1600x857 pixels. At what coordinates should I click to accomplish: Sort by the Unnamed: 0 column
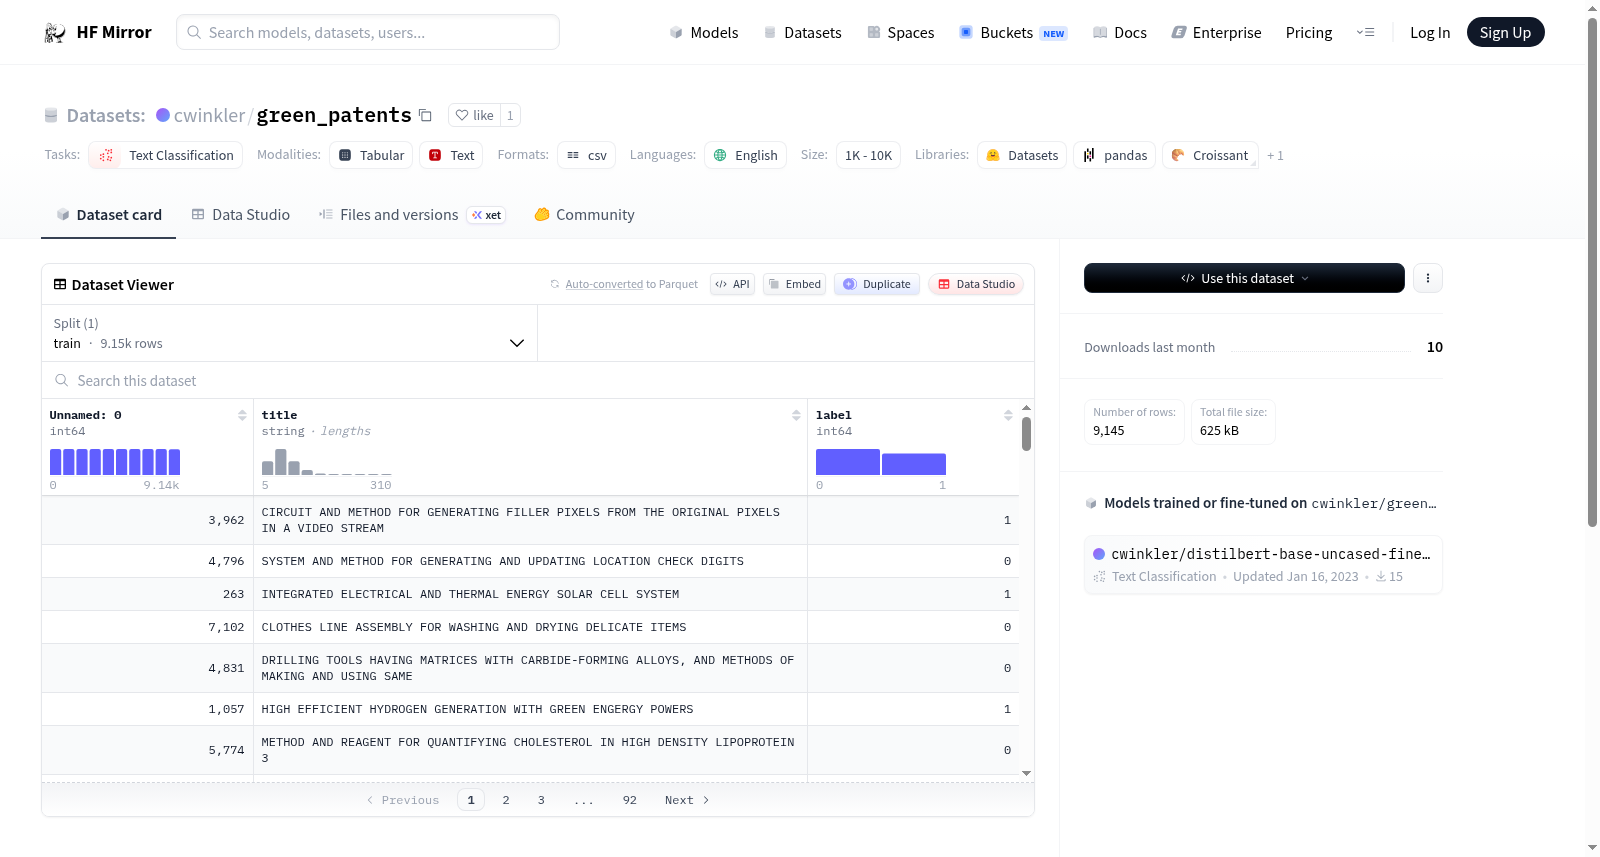(x=242, y=415)
